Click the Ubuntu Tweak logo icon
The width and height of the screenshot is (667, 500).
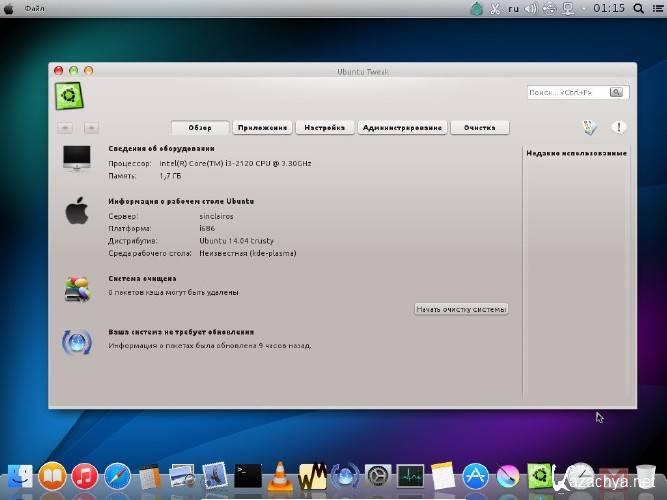(69, 95)
